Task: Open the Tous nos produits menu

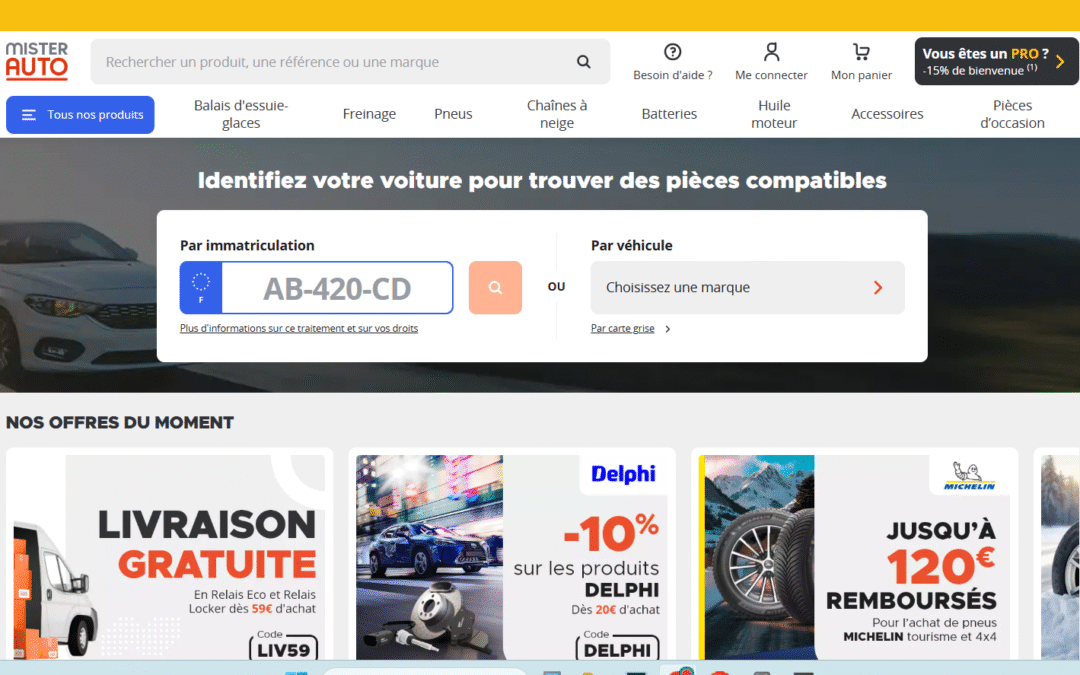Action: pos(80,115)
